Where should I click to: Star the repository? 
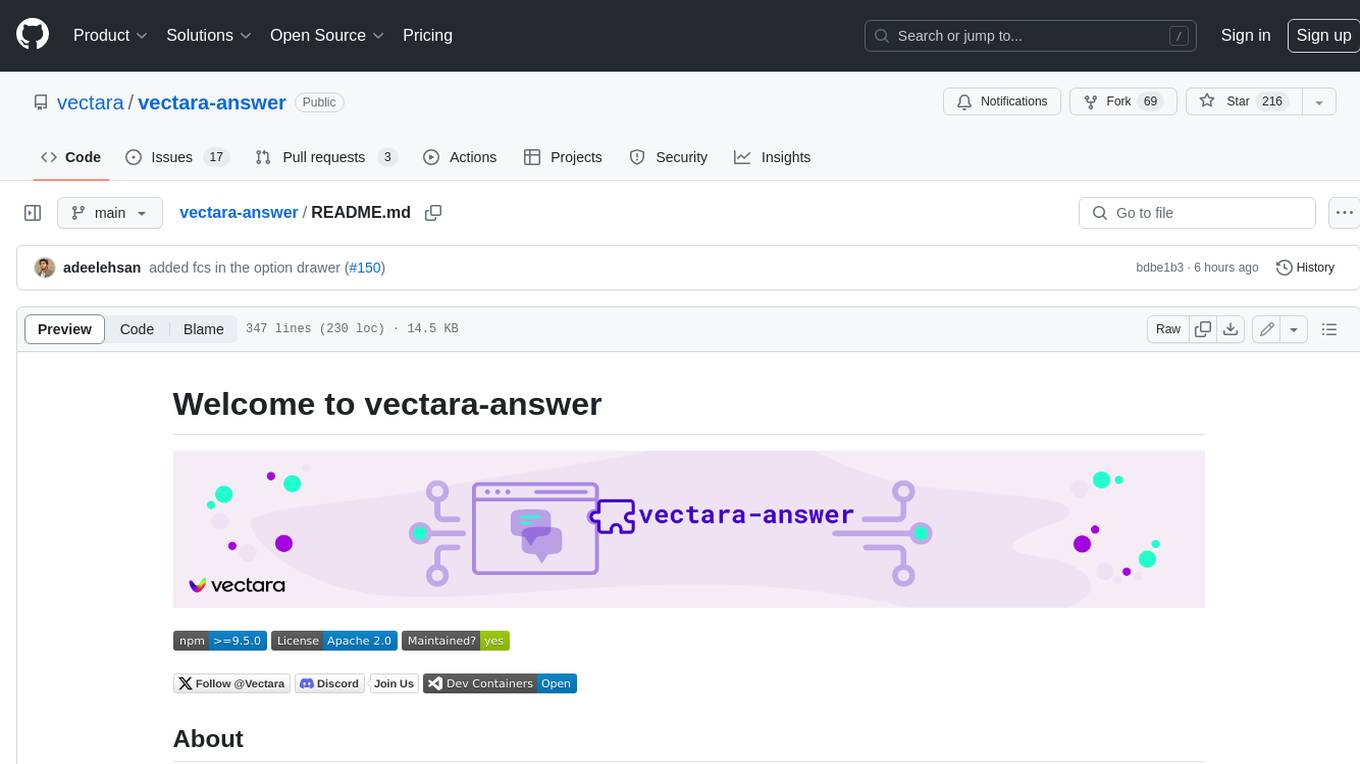pos(1243,102)
